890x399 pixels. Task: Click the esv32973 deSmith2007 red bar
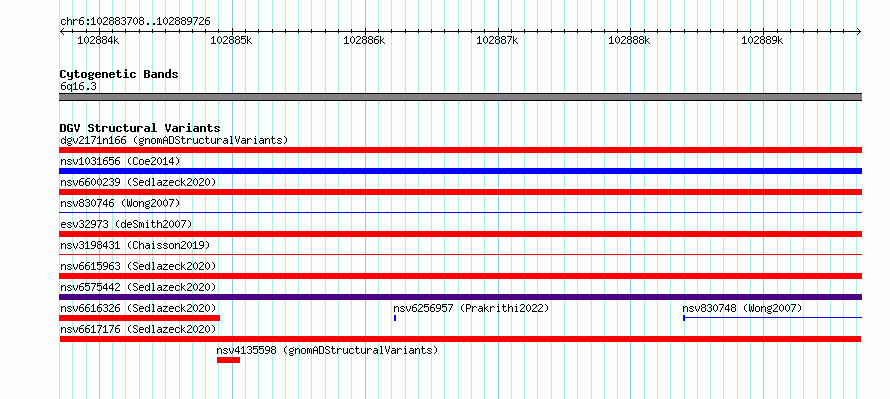coord(460,234)
